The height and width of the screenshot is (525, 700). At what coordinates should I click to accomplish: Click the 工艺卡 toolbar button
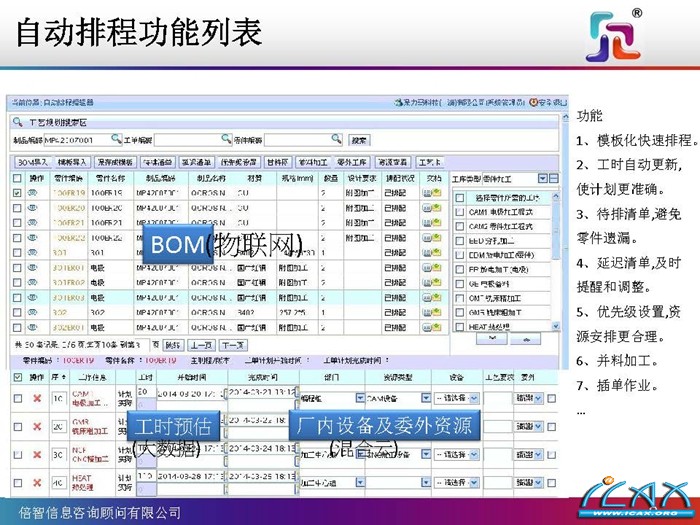(429, 162)
